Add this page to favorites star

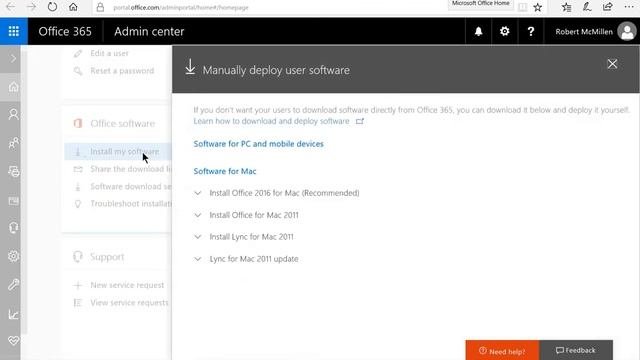pyautogui.click(x=538, y=7)
